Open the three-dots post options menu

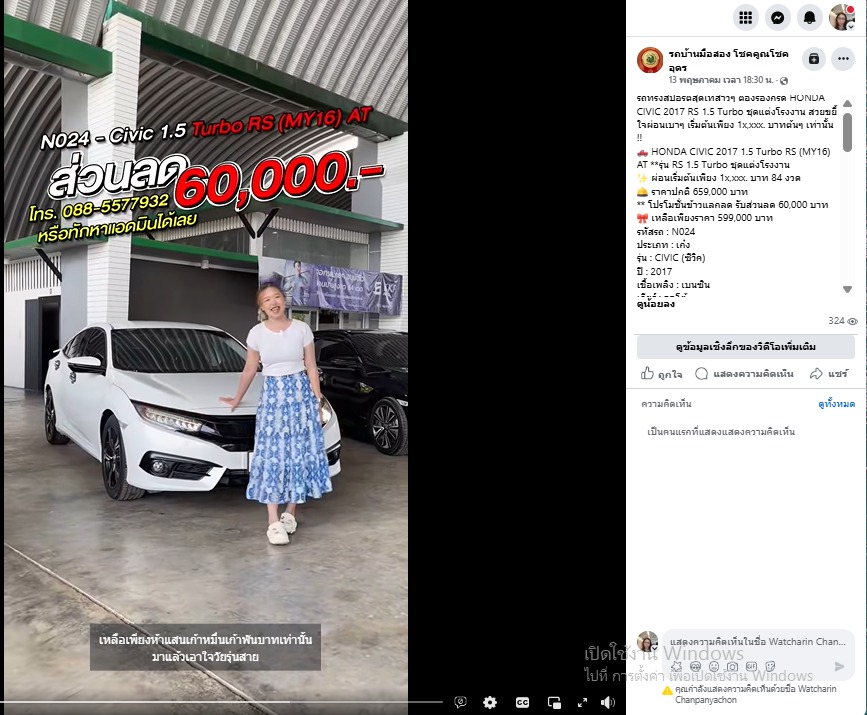pos(843,59)
